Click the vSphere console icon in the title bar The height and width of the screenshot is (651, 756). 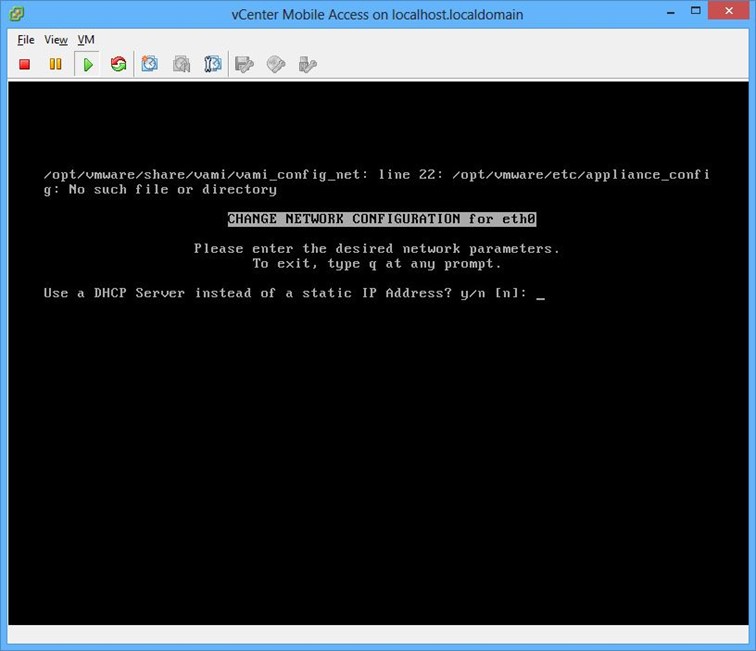pyautogui.click(x=16, y=14)
